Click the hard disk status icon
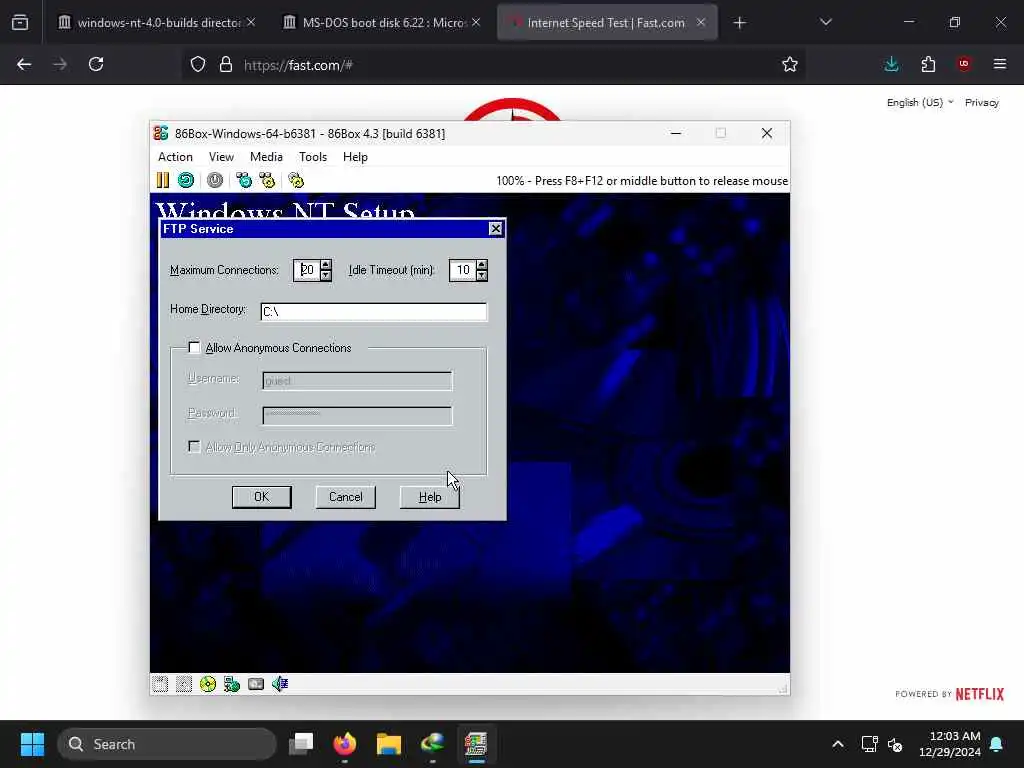This screenshot has height=768, width=1024. point(256,684)
